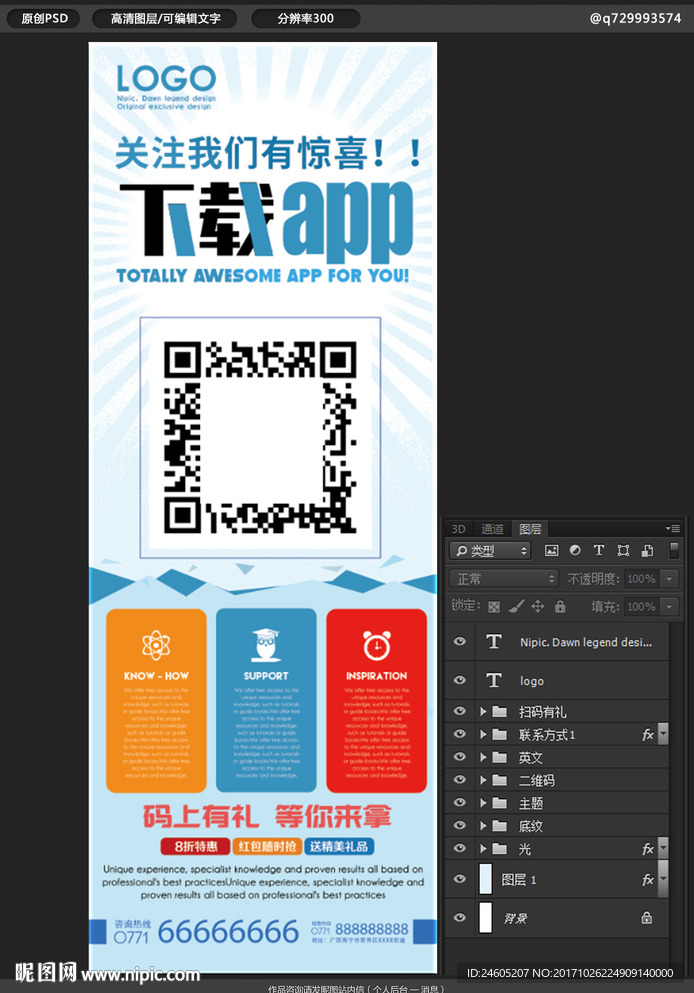Toggle visibility of 图层 1 layer

tap(460, 879)
